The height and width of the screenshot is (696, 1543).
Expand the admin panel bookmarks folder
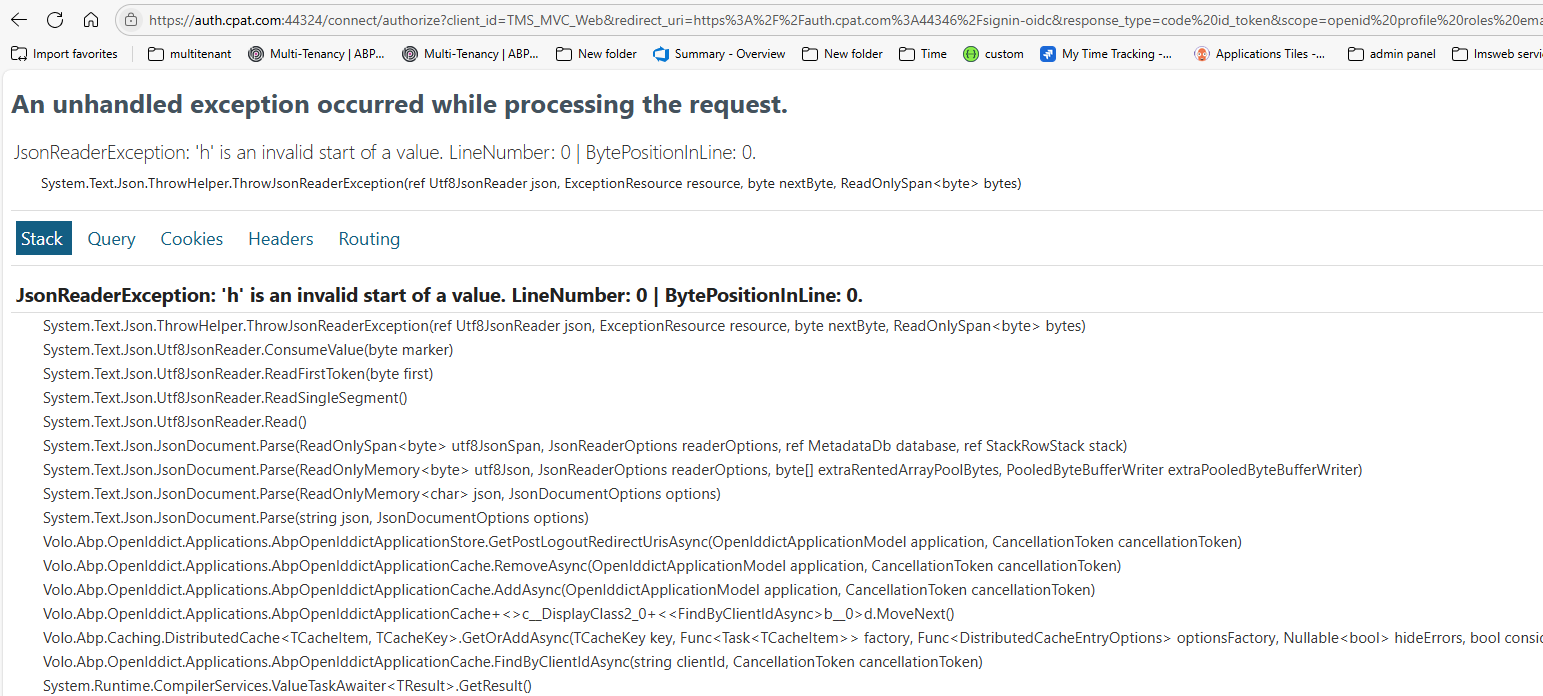click(x=1392, y=54)
